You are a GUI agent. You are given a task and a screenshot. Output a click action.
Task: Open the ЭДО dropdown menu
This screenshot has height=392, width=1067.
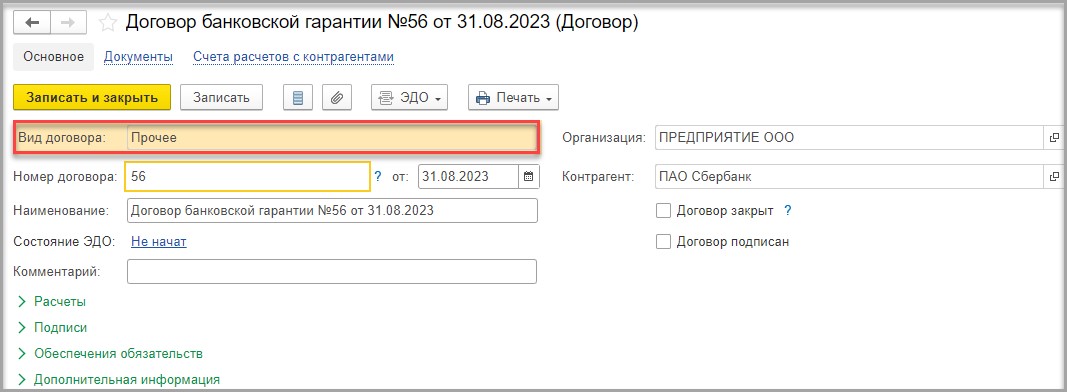coord(410,98)
